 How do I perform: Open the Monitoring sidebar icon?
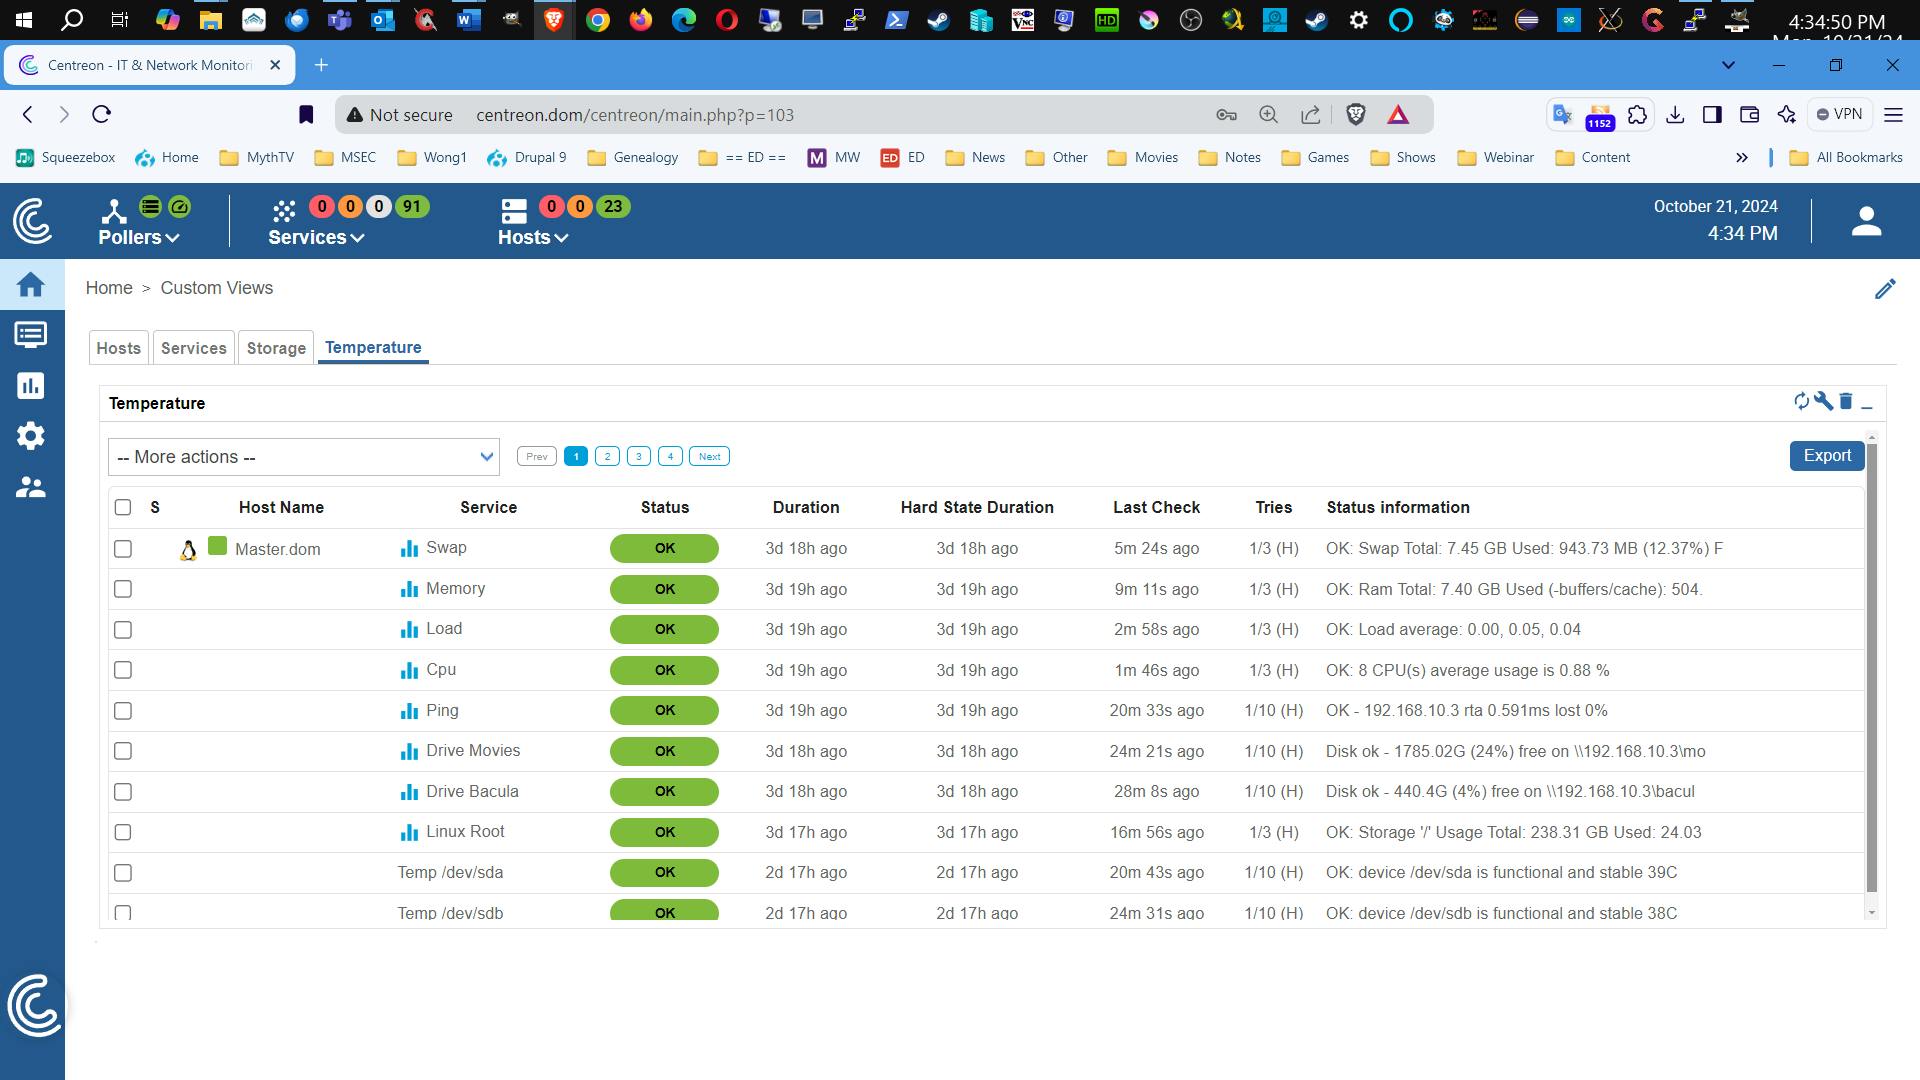(31, 335)
